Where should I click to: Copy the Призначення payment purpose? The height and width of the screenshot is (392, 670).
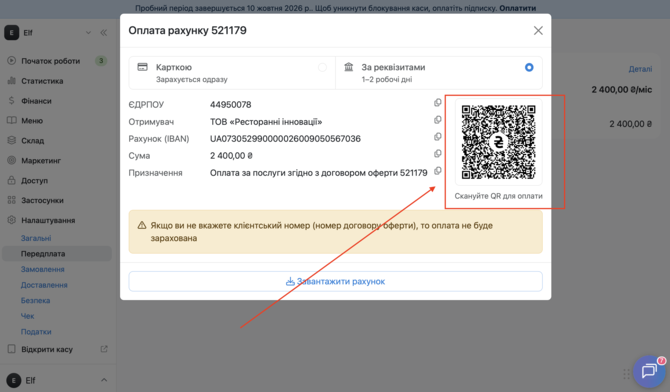pos(438,171)
